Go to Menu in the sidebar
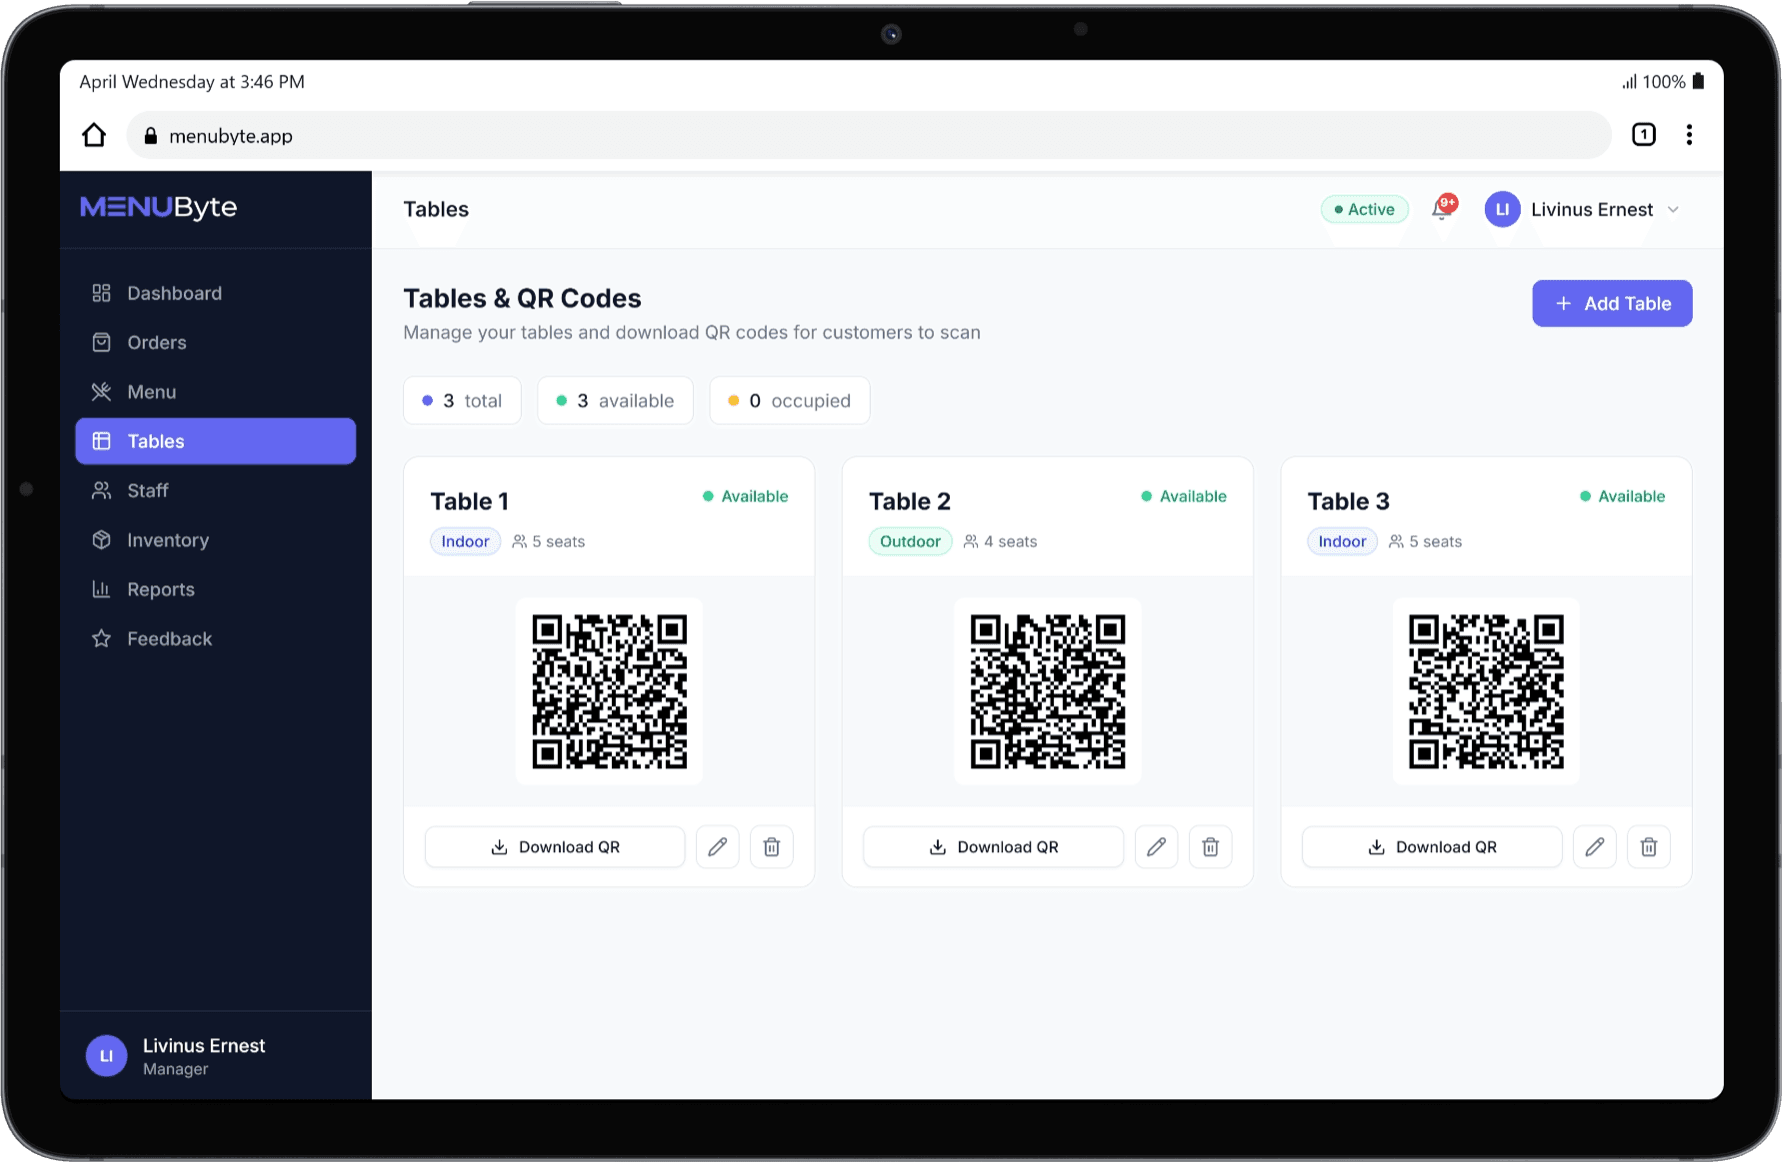 [x=215, y=392]
